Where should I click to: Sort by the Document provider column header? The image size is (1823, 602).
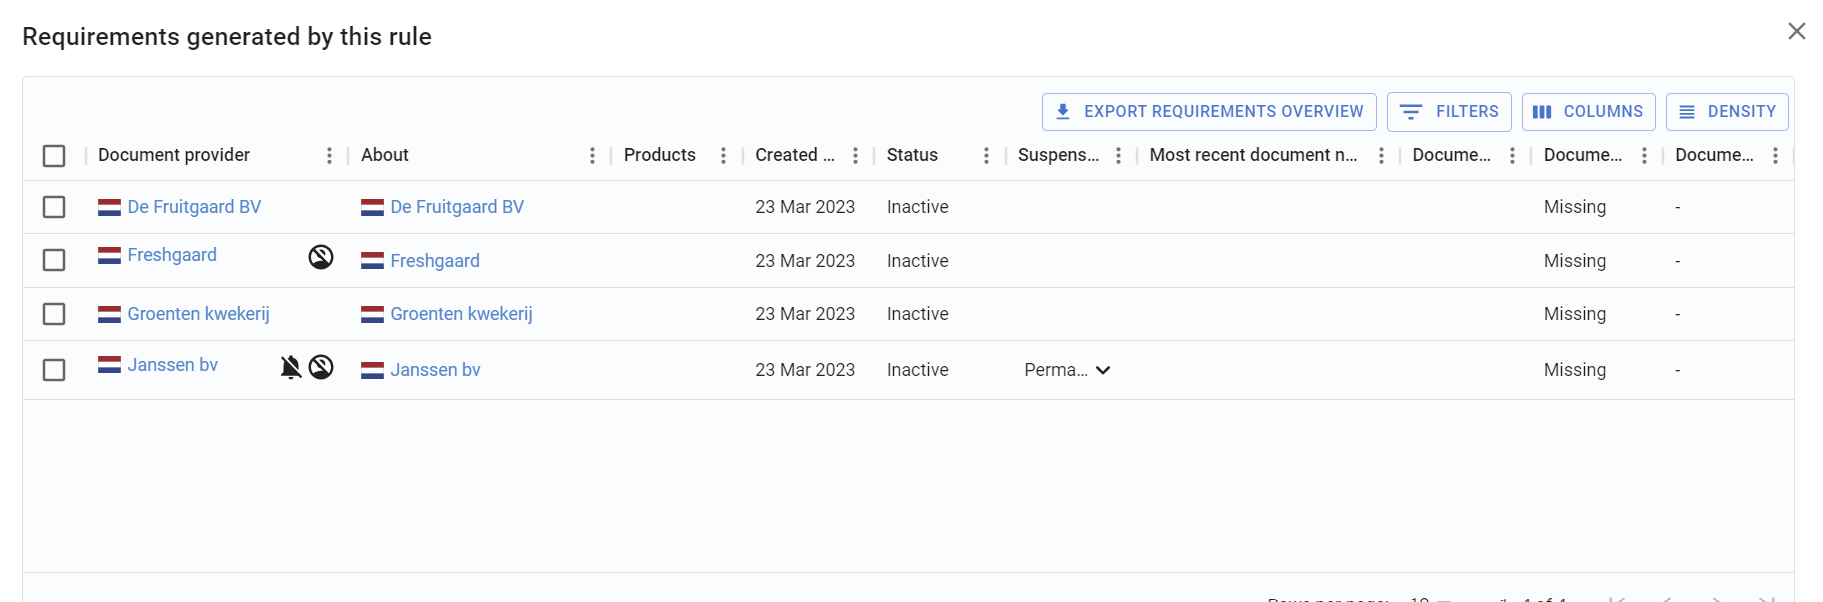174,155
